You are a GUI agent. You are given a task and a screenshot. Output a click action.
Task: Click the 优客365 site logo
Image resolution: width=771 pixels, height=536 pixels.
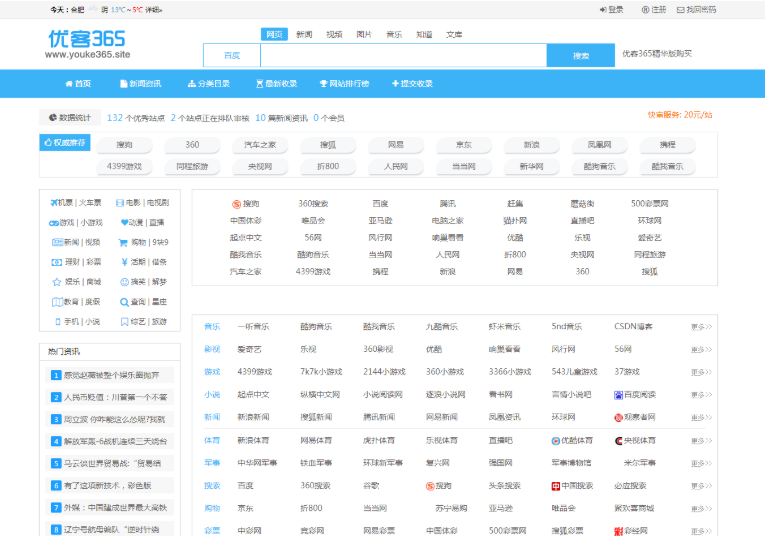click(x=87, y=44)
